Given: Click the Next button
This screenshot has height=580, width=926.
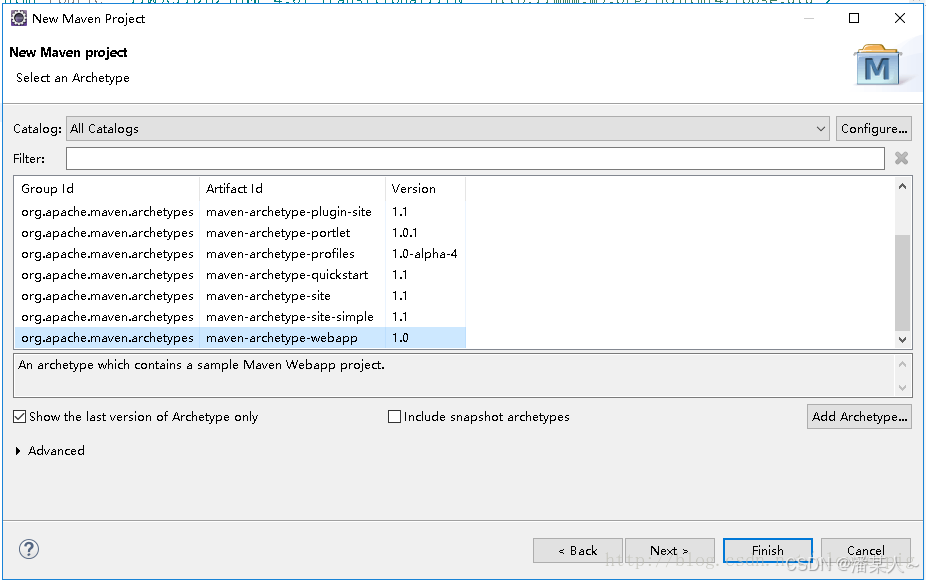Looking at the screenshot, I should [x=670, y=550].
